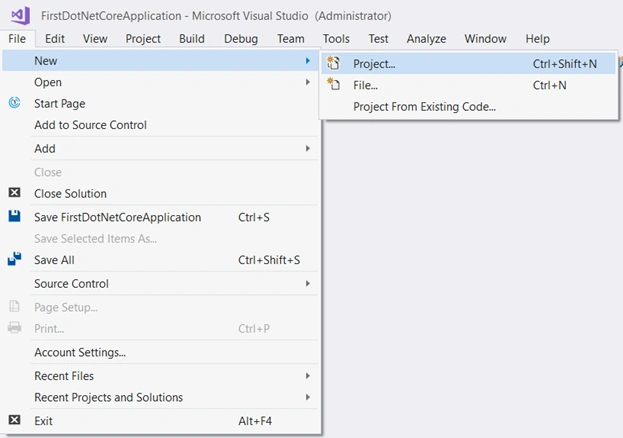Click the New Project icon in submenu
Viewport: 623px width, 438px height.
tap(333, 63)
